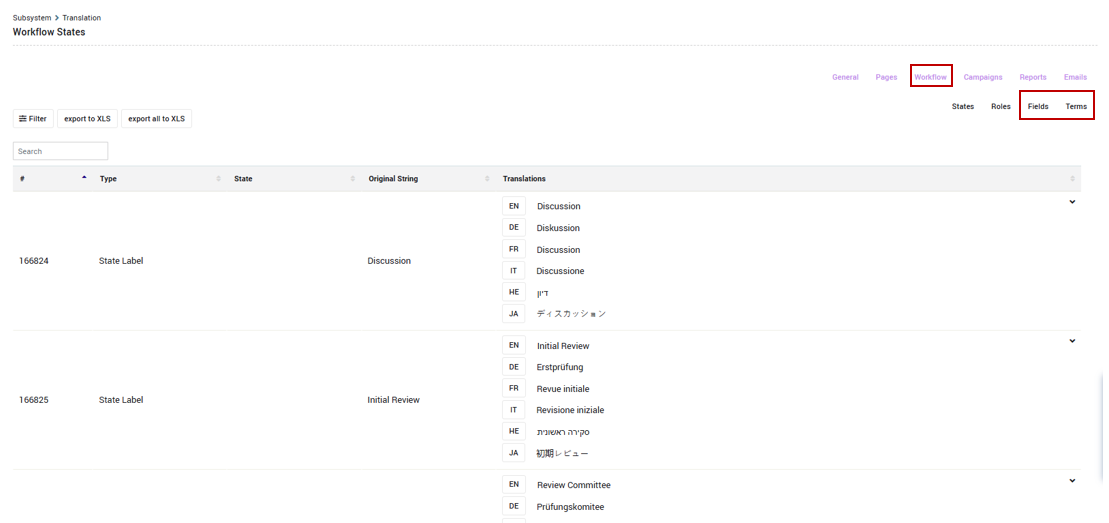Viewport: 1109px width, 523px height.
Task: Click the translation Erstprüfung
Action: (560, 367)
